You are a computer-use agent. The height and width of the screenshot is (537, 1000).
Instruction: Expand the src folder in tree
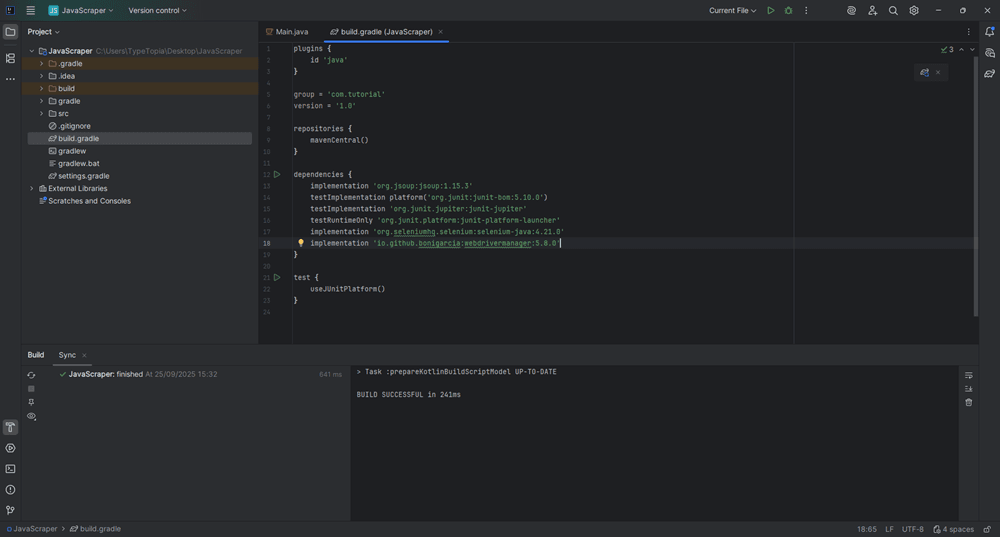[x=41, y=114]
